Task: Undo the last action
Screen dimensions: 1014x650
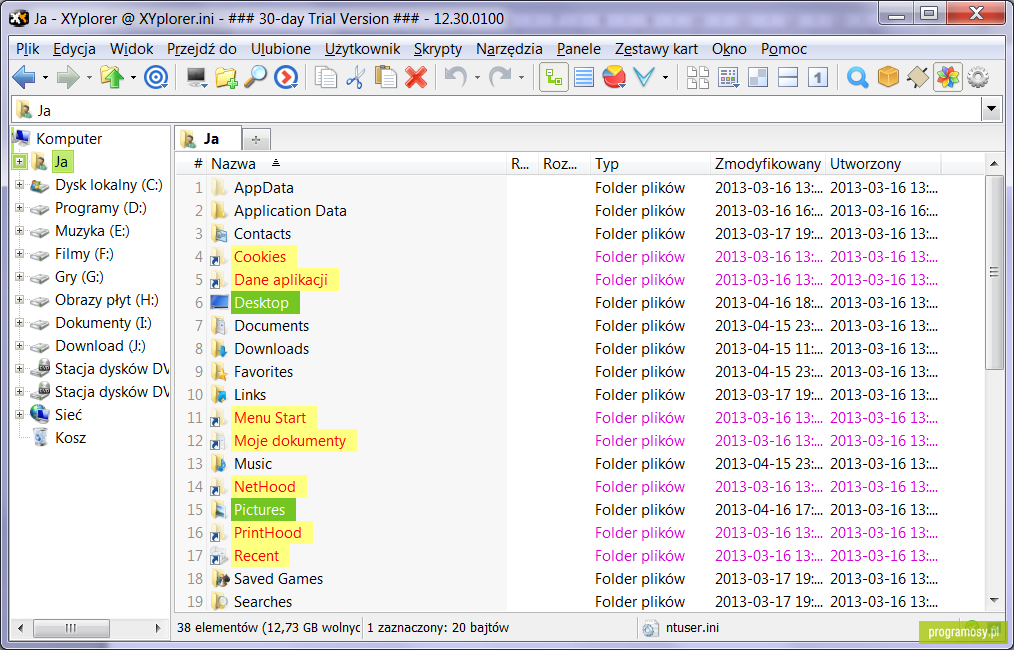Action: click(456, 78)
